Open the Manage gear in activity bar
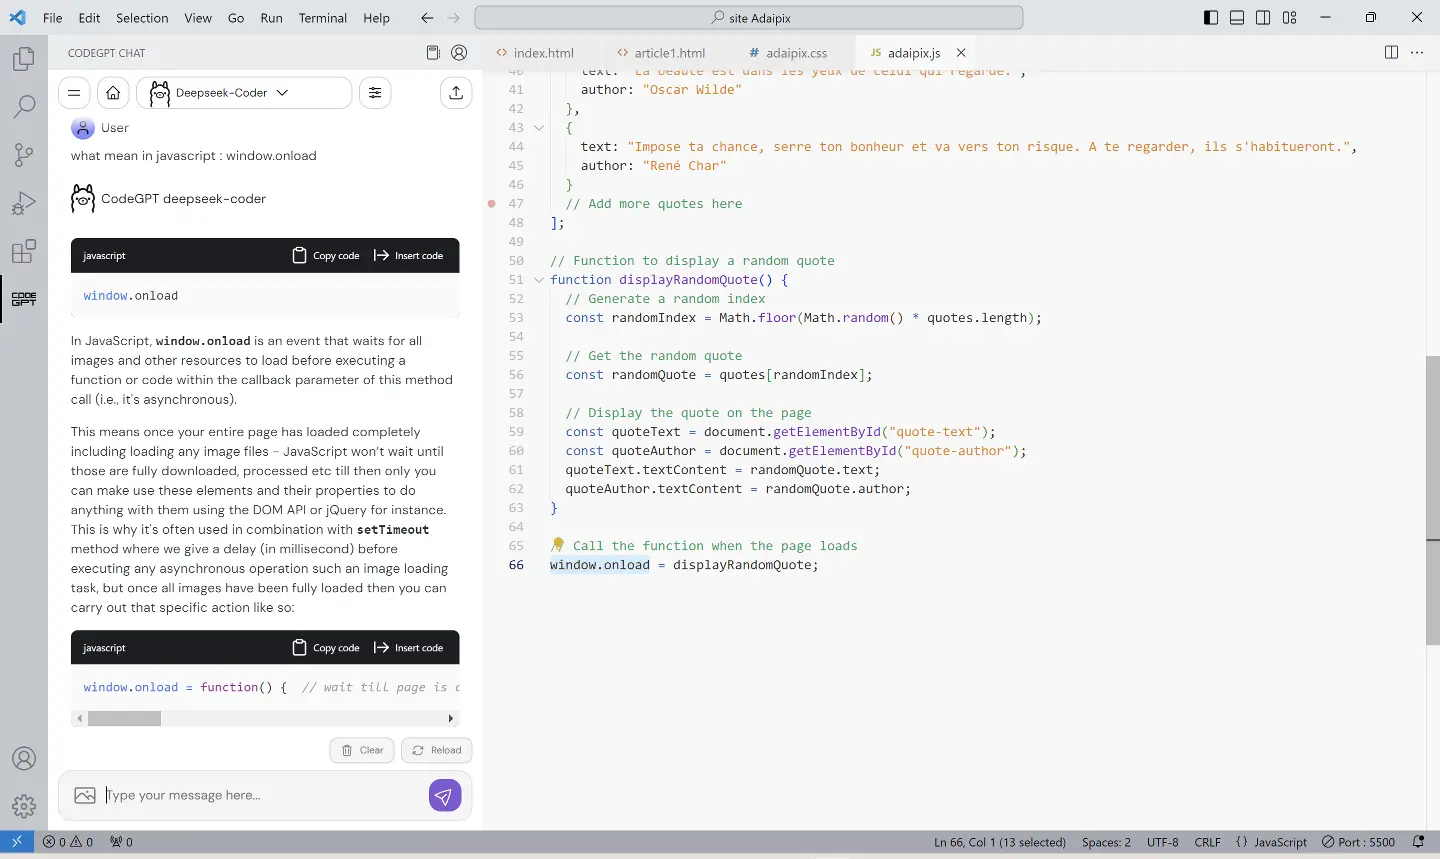1440x859 pixels. (x=24, y=806)
